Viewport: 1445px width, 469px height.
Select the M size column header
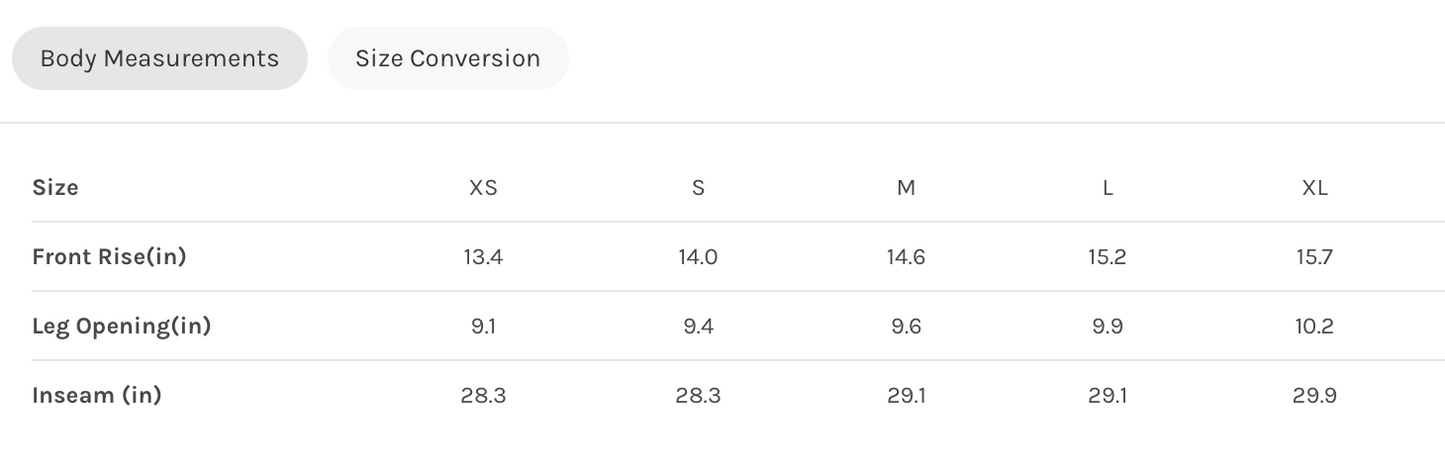[906, 188]
